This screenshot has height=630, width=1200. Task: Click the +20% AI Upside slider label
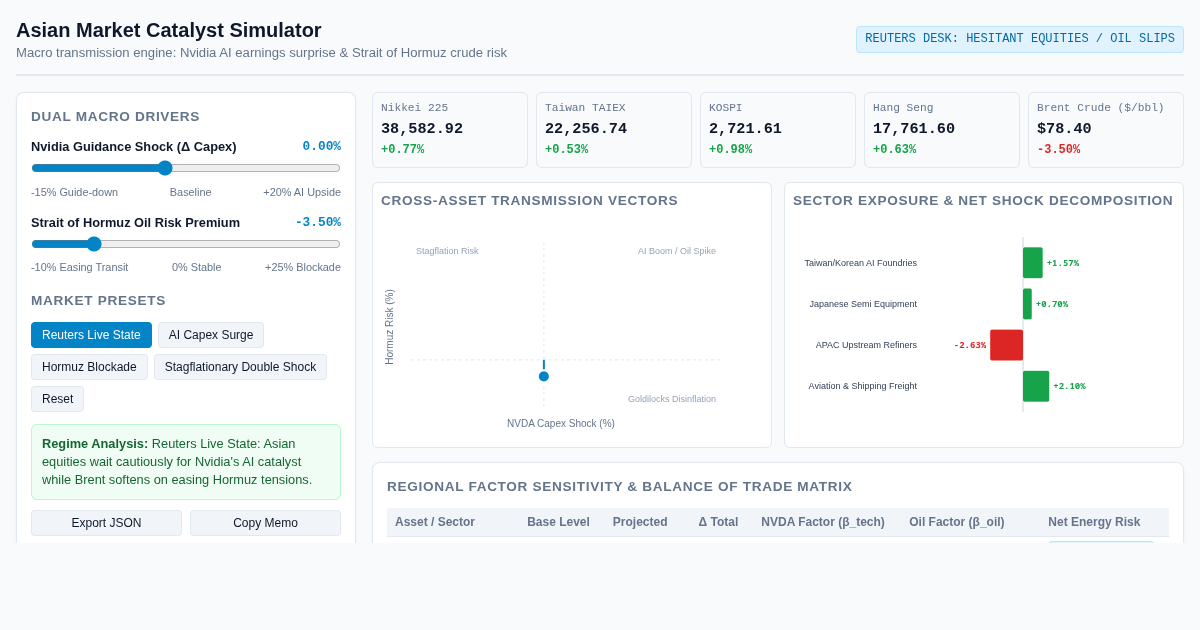coord(302,192)
